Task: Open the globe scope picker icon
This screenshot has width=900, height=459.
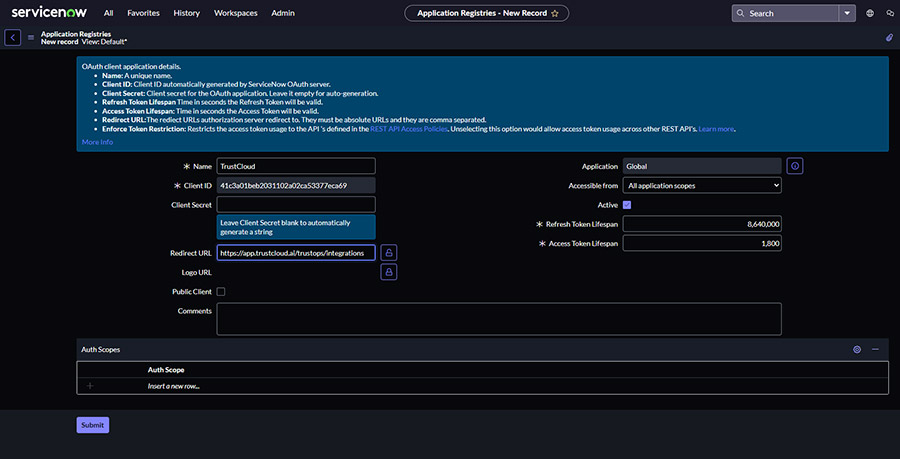Action: [870, 13]
